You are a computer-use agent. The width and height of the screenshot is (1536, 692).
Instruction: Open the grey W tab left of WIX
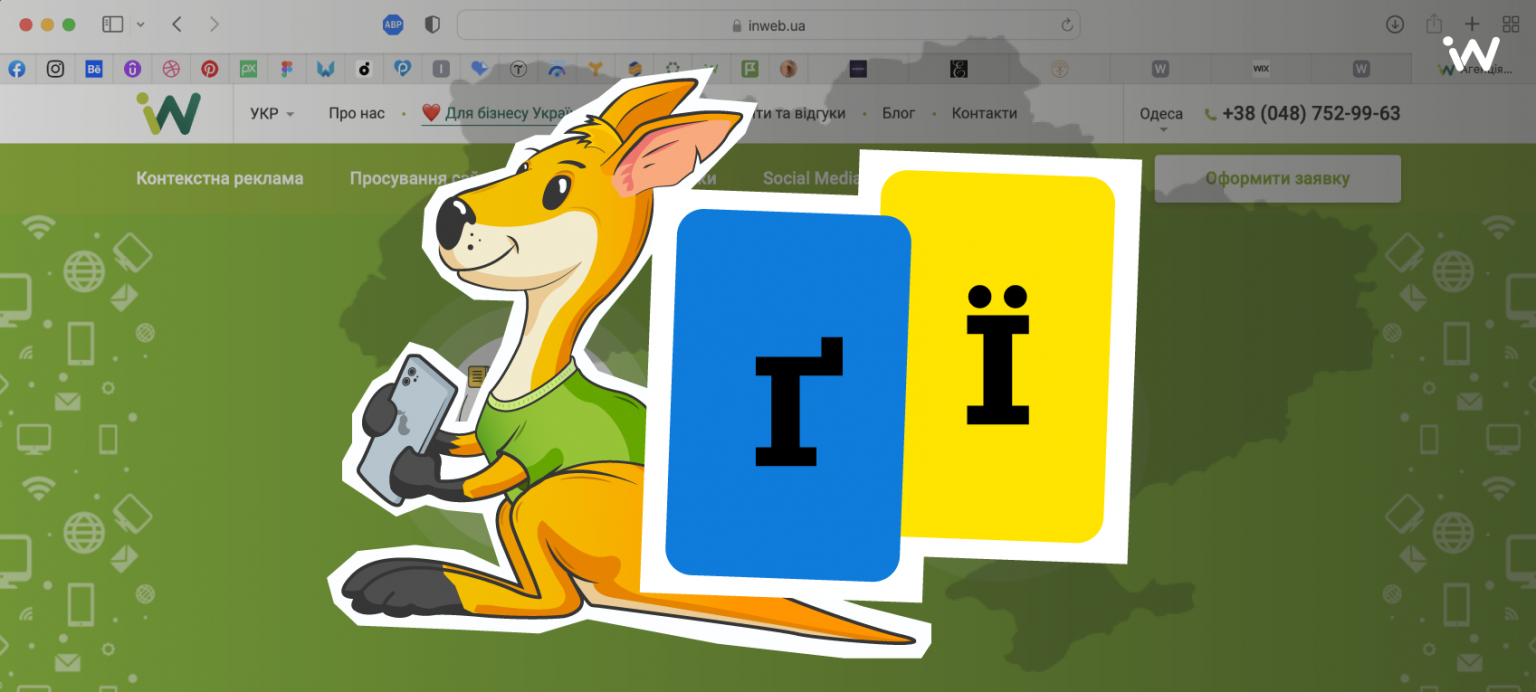[x=1160, y=69]
